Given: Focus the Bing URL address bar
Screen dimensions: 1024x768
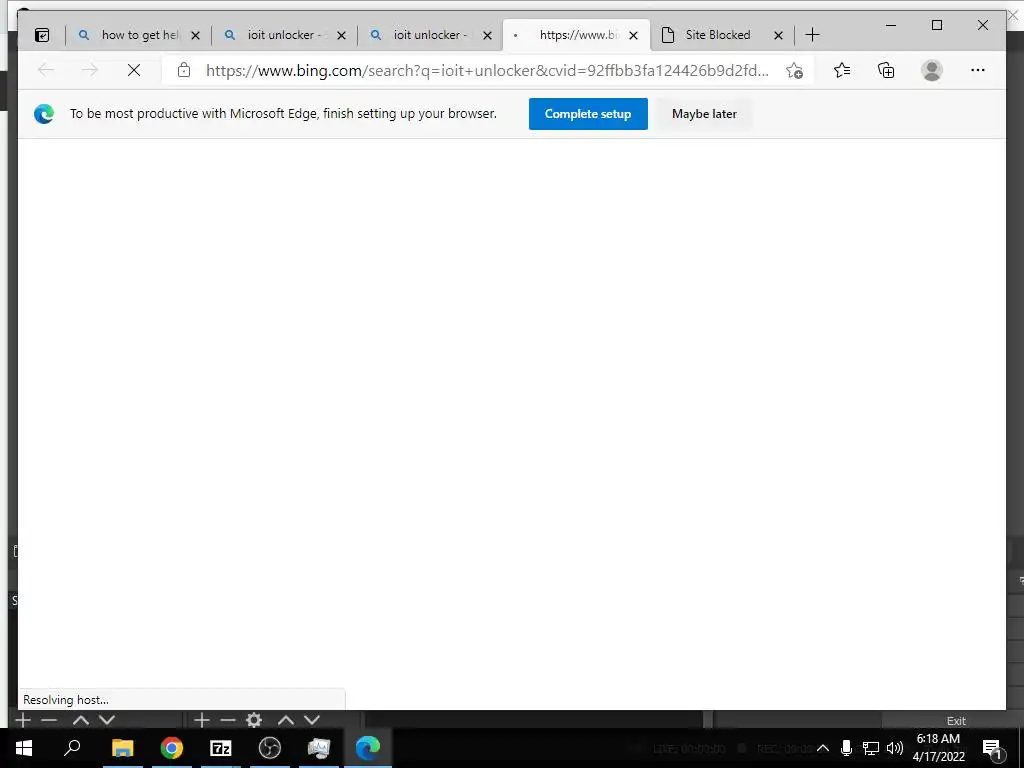Looking at the screenshot, I should coord(487,71).
